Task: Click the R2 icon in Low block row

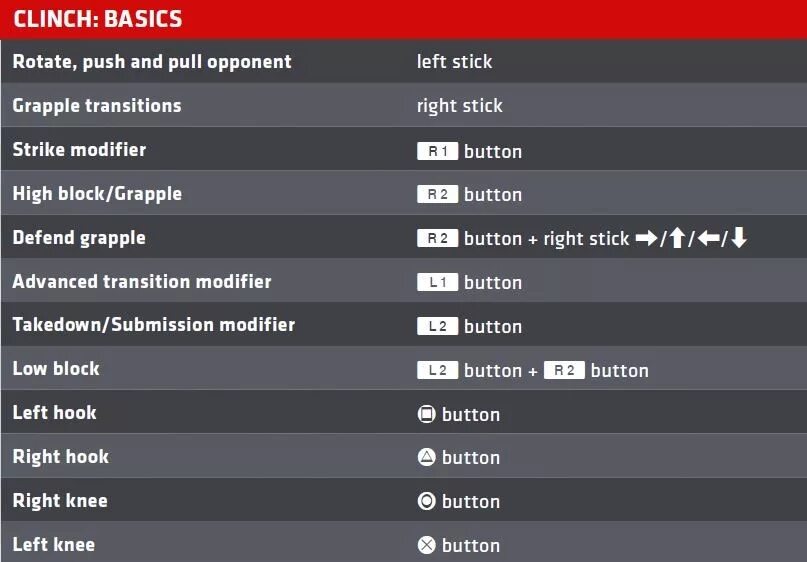Action: click(564, 370)
